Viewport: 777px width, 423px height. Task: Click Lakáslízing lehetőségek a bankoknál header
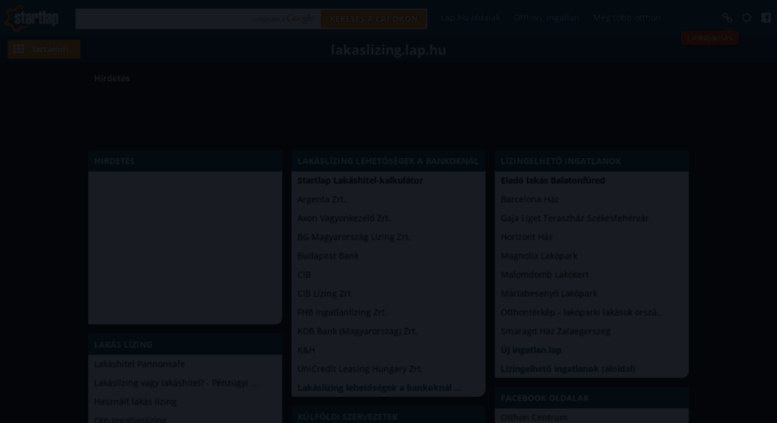(388, 161)
